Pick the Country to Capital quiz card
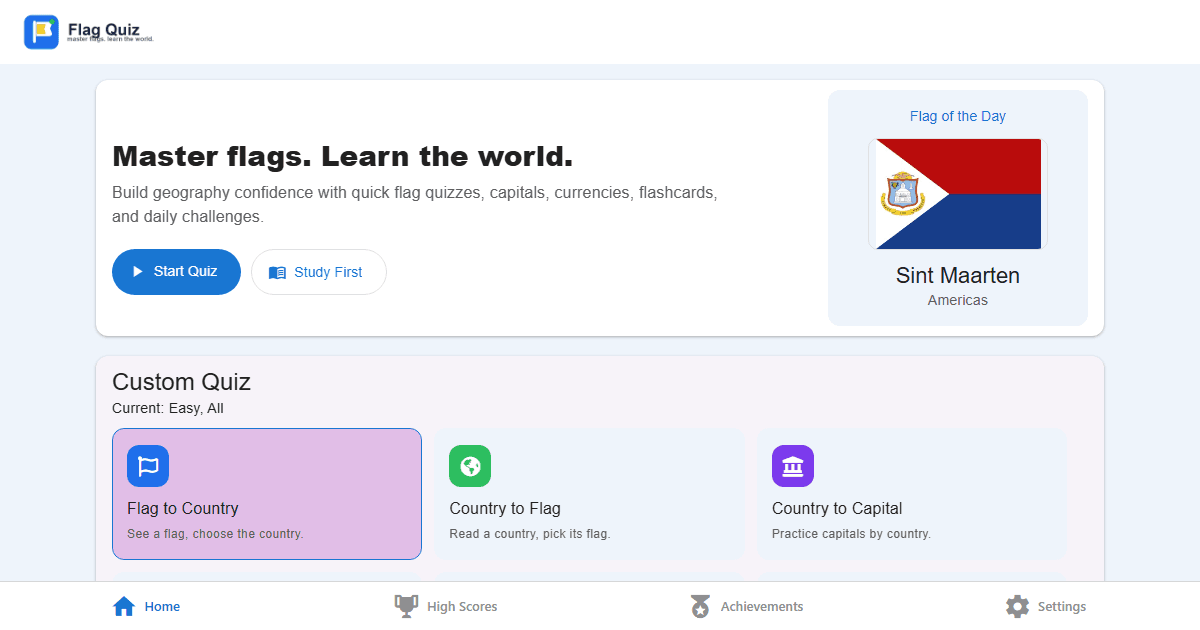This screenshot has width=1200, height=630. 912,494
